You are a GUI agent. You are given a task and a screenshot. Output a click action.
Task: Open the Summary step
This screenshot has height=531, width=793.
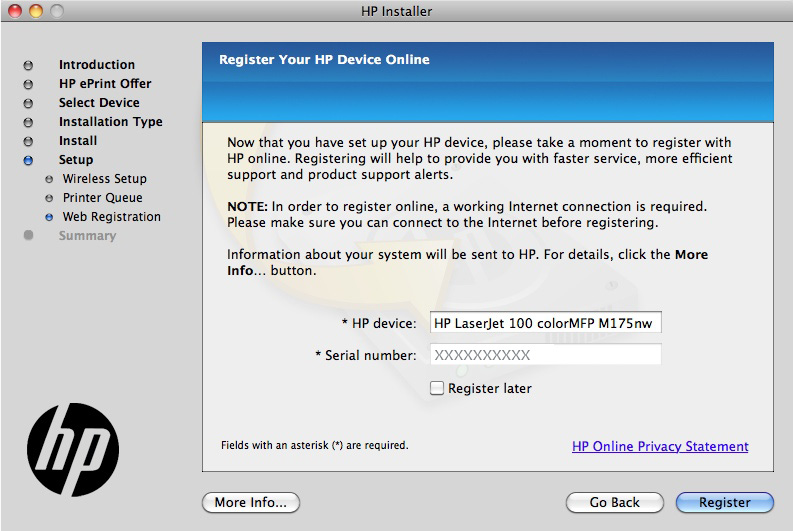coord(87,236)
